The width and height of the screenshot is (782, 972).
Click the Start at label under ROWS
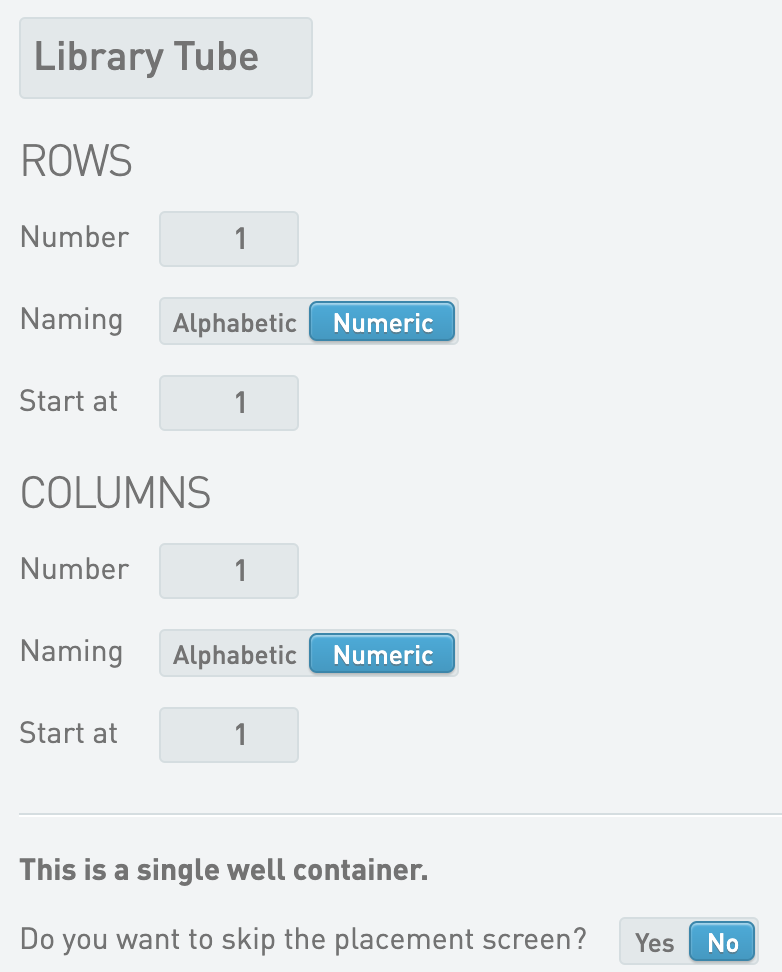68,402
